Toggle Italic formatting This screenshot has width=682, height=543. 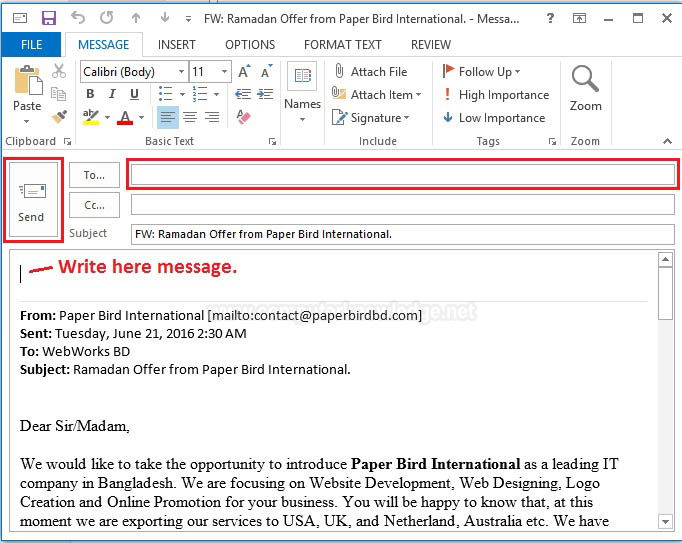(x=112, y=94)
